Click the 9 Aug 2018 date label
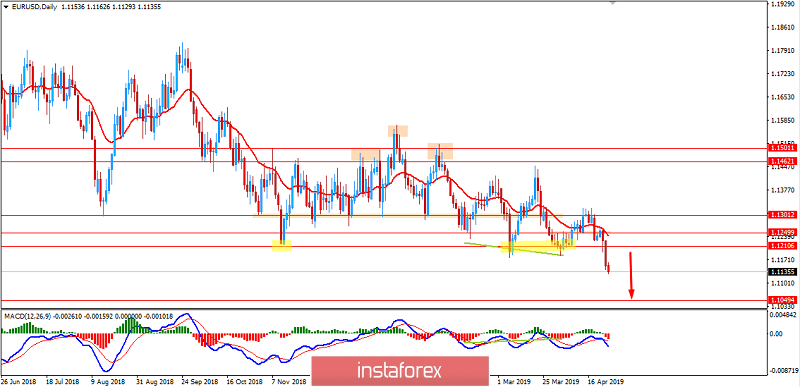 (x=108, y=381)
